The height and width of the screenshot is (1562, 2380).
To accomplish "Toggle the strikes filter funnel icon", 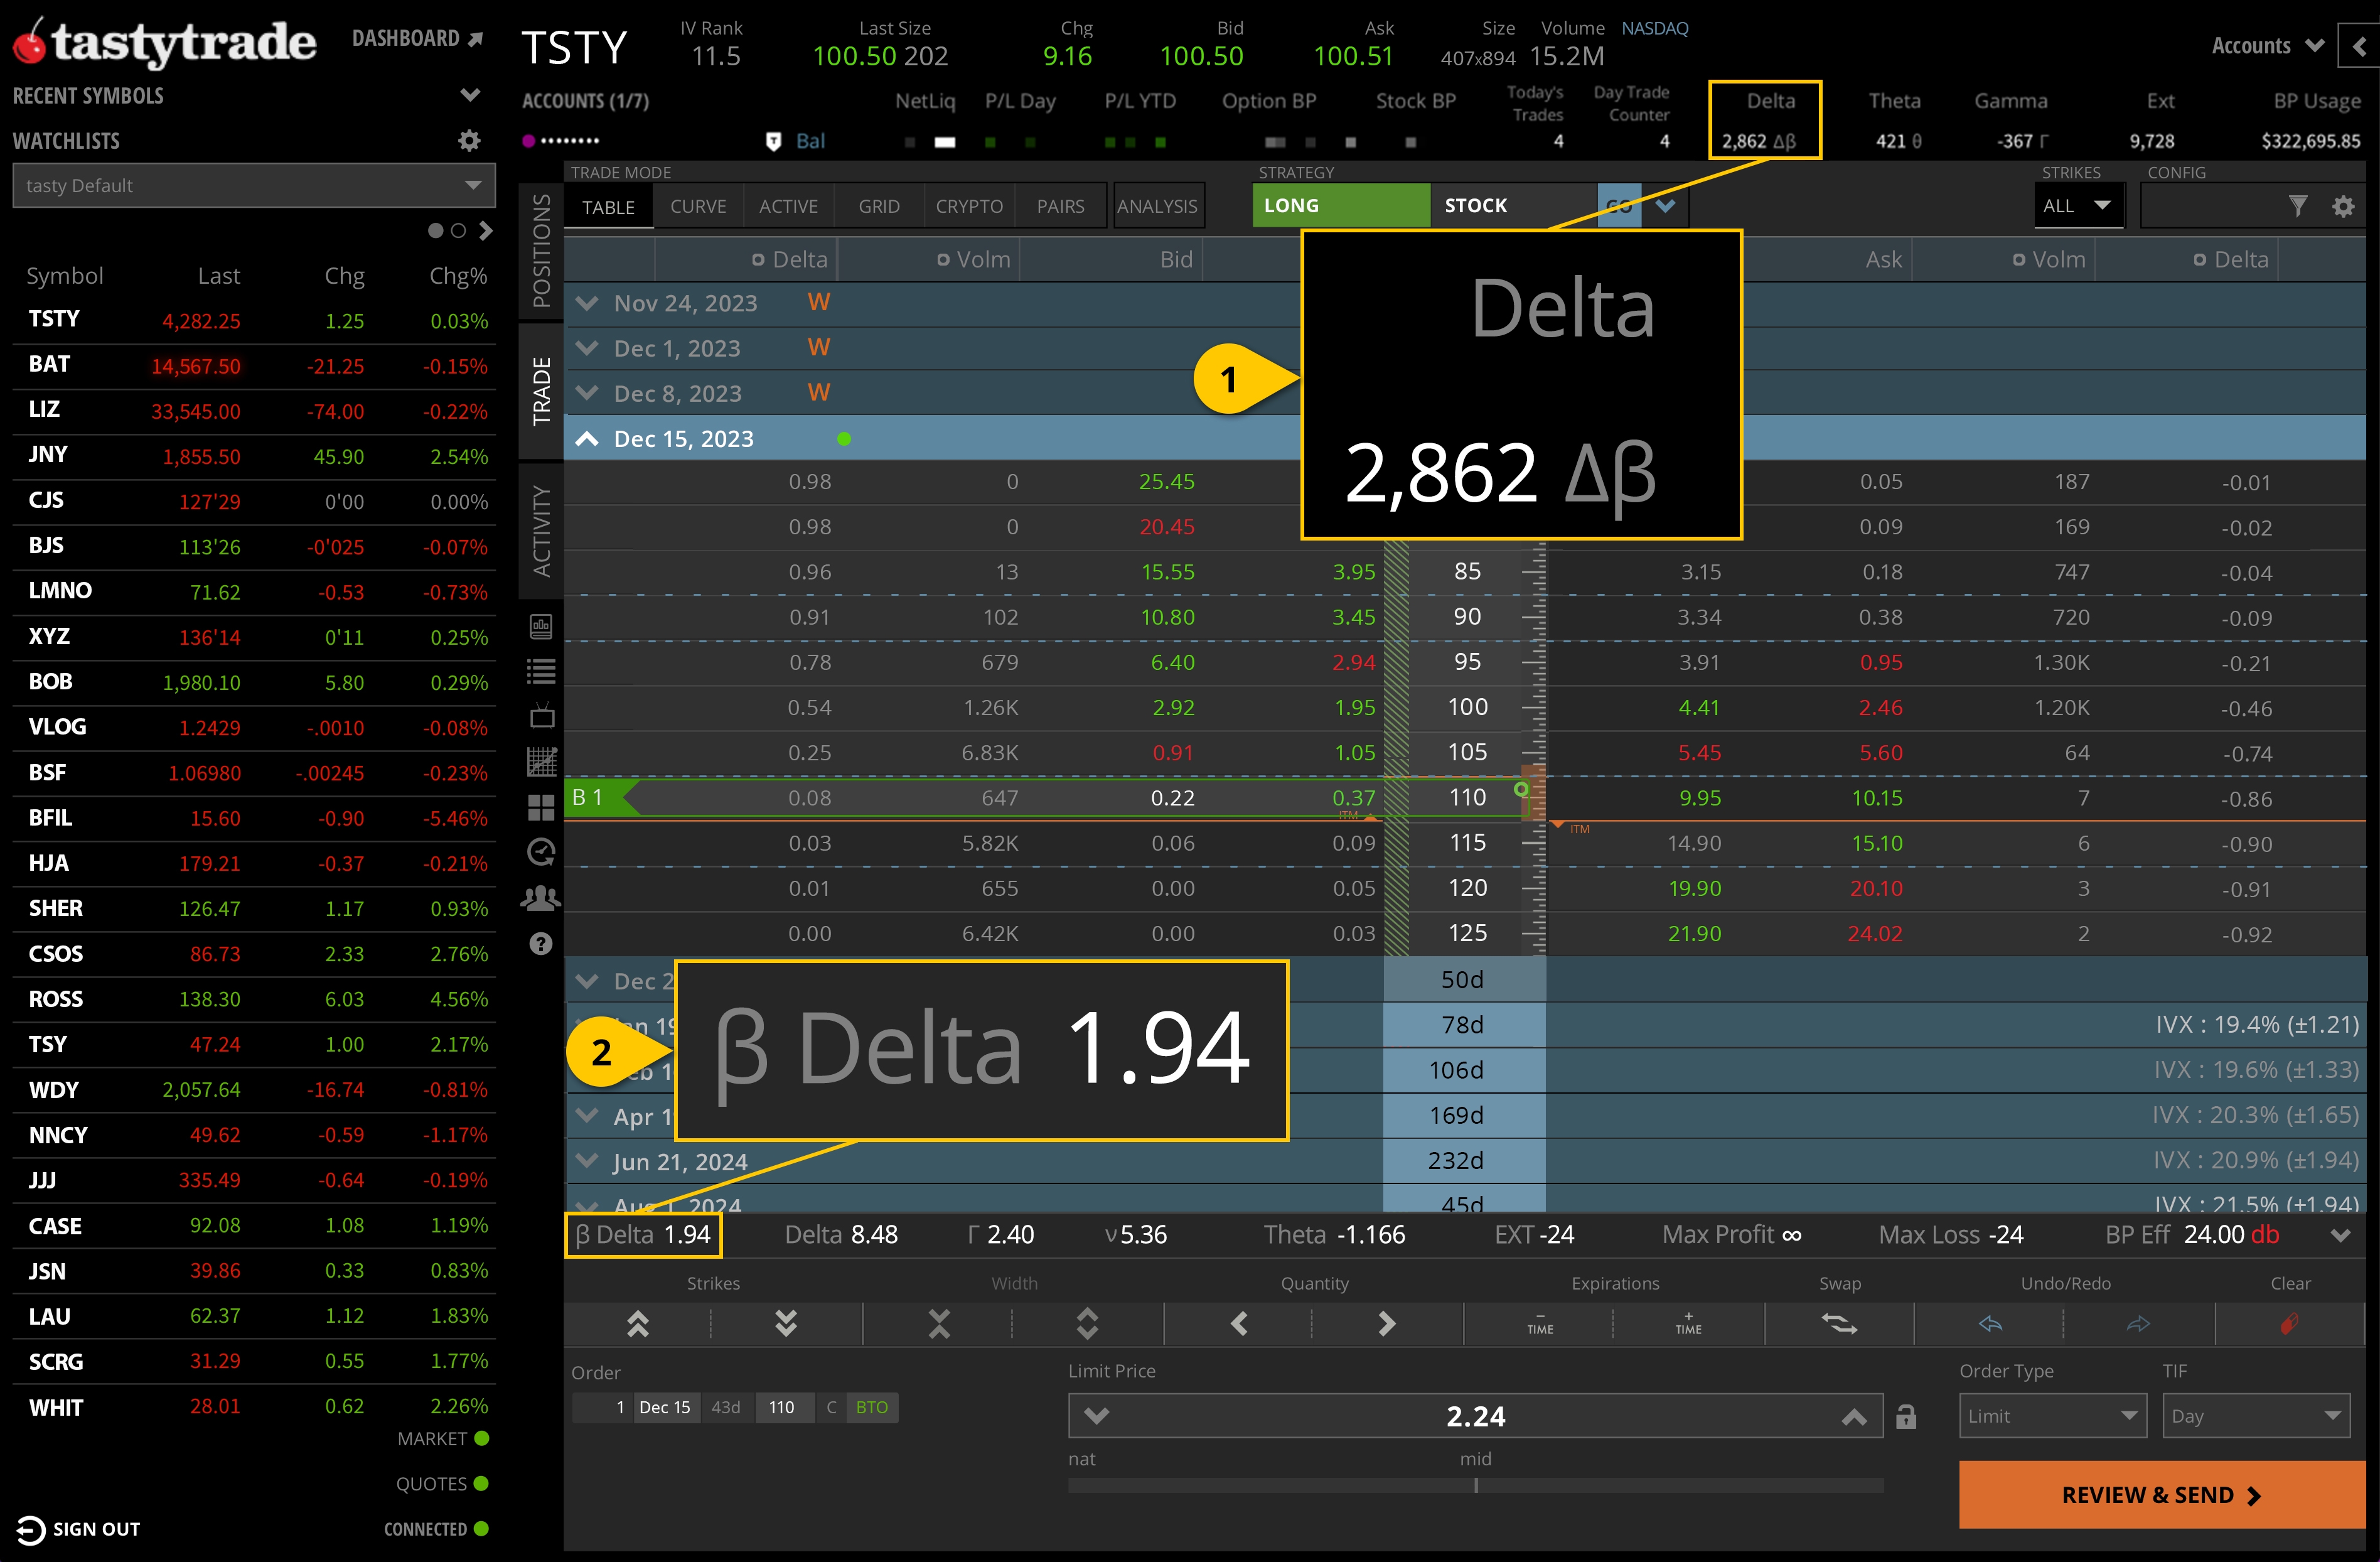I will point(2298,205).
